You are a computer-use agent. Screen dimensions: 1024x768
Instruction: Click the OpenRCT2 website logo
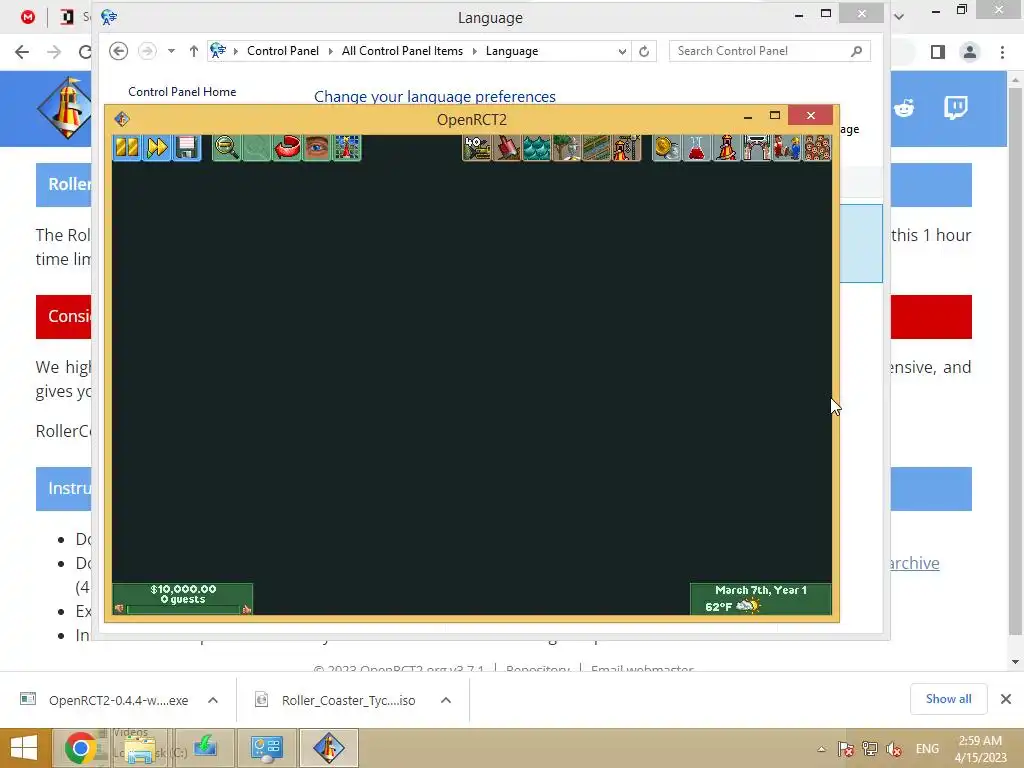pos(65,108)
